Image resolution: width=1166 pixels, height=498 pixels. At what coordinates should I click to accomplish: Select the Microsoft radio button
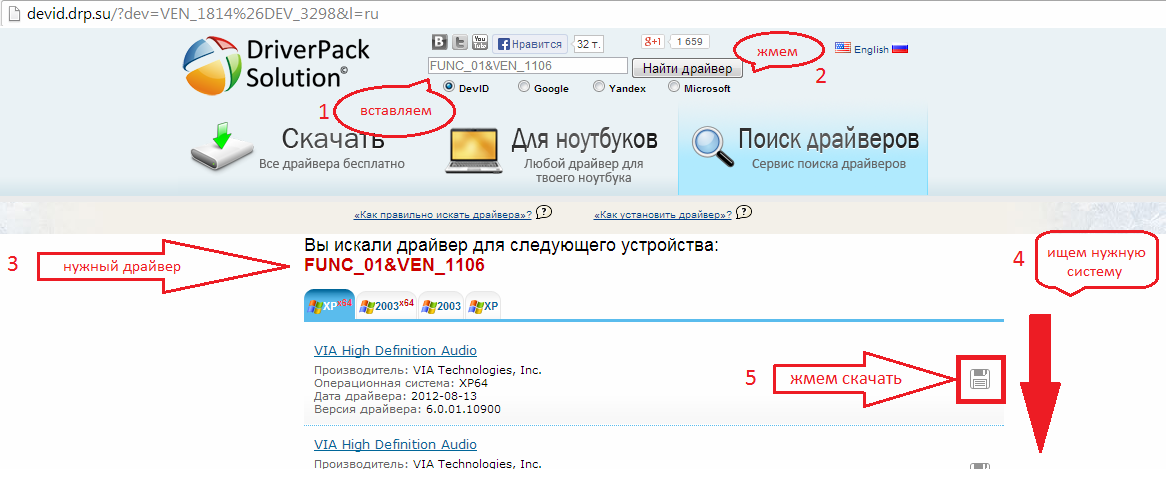tap(674, 86)
